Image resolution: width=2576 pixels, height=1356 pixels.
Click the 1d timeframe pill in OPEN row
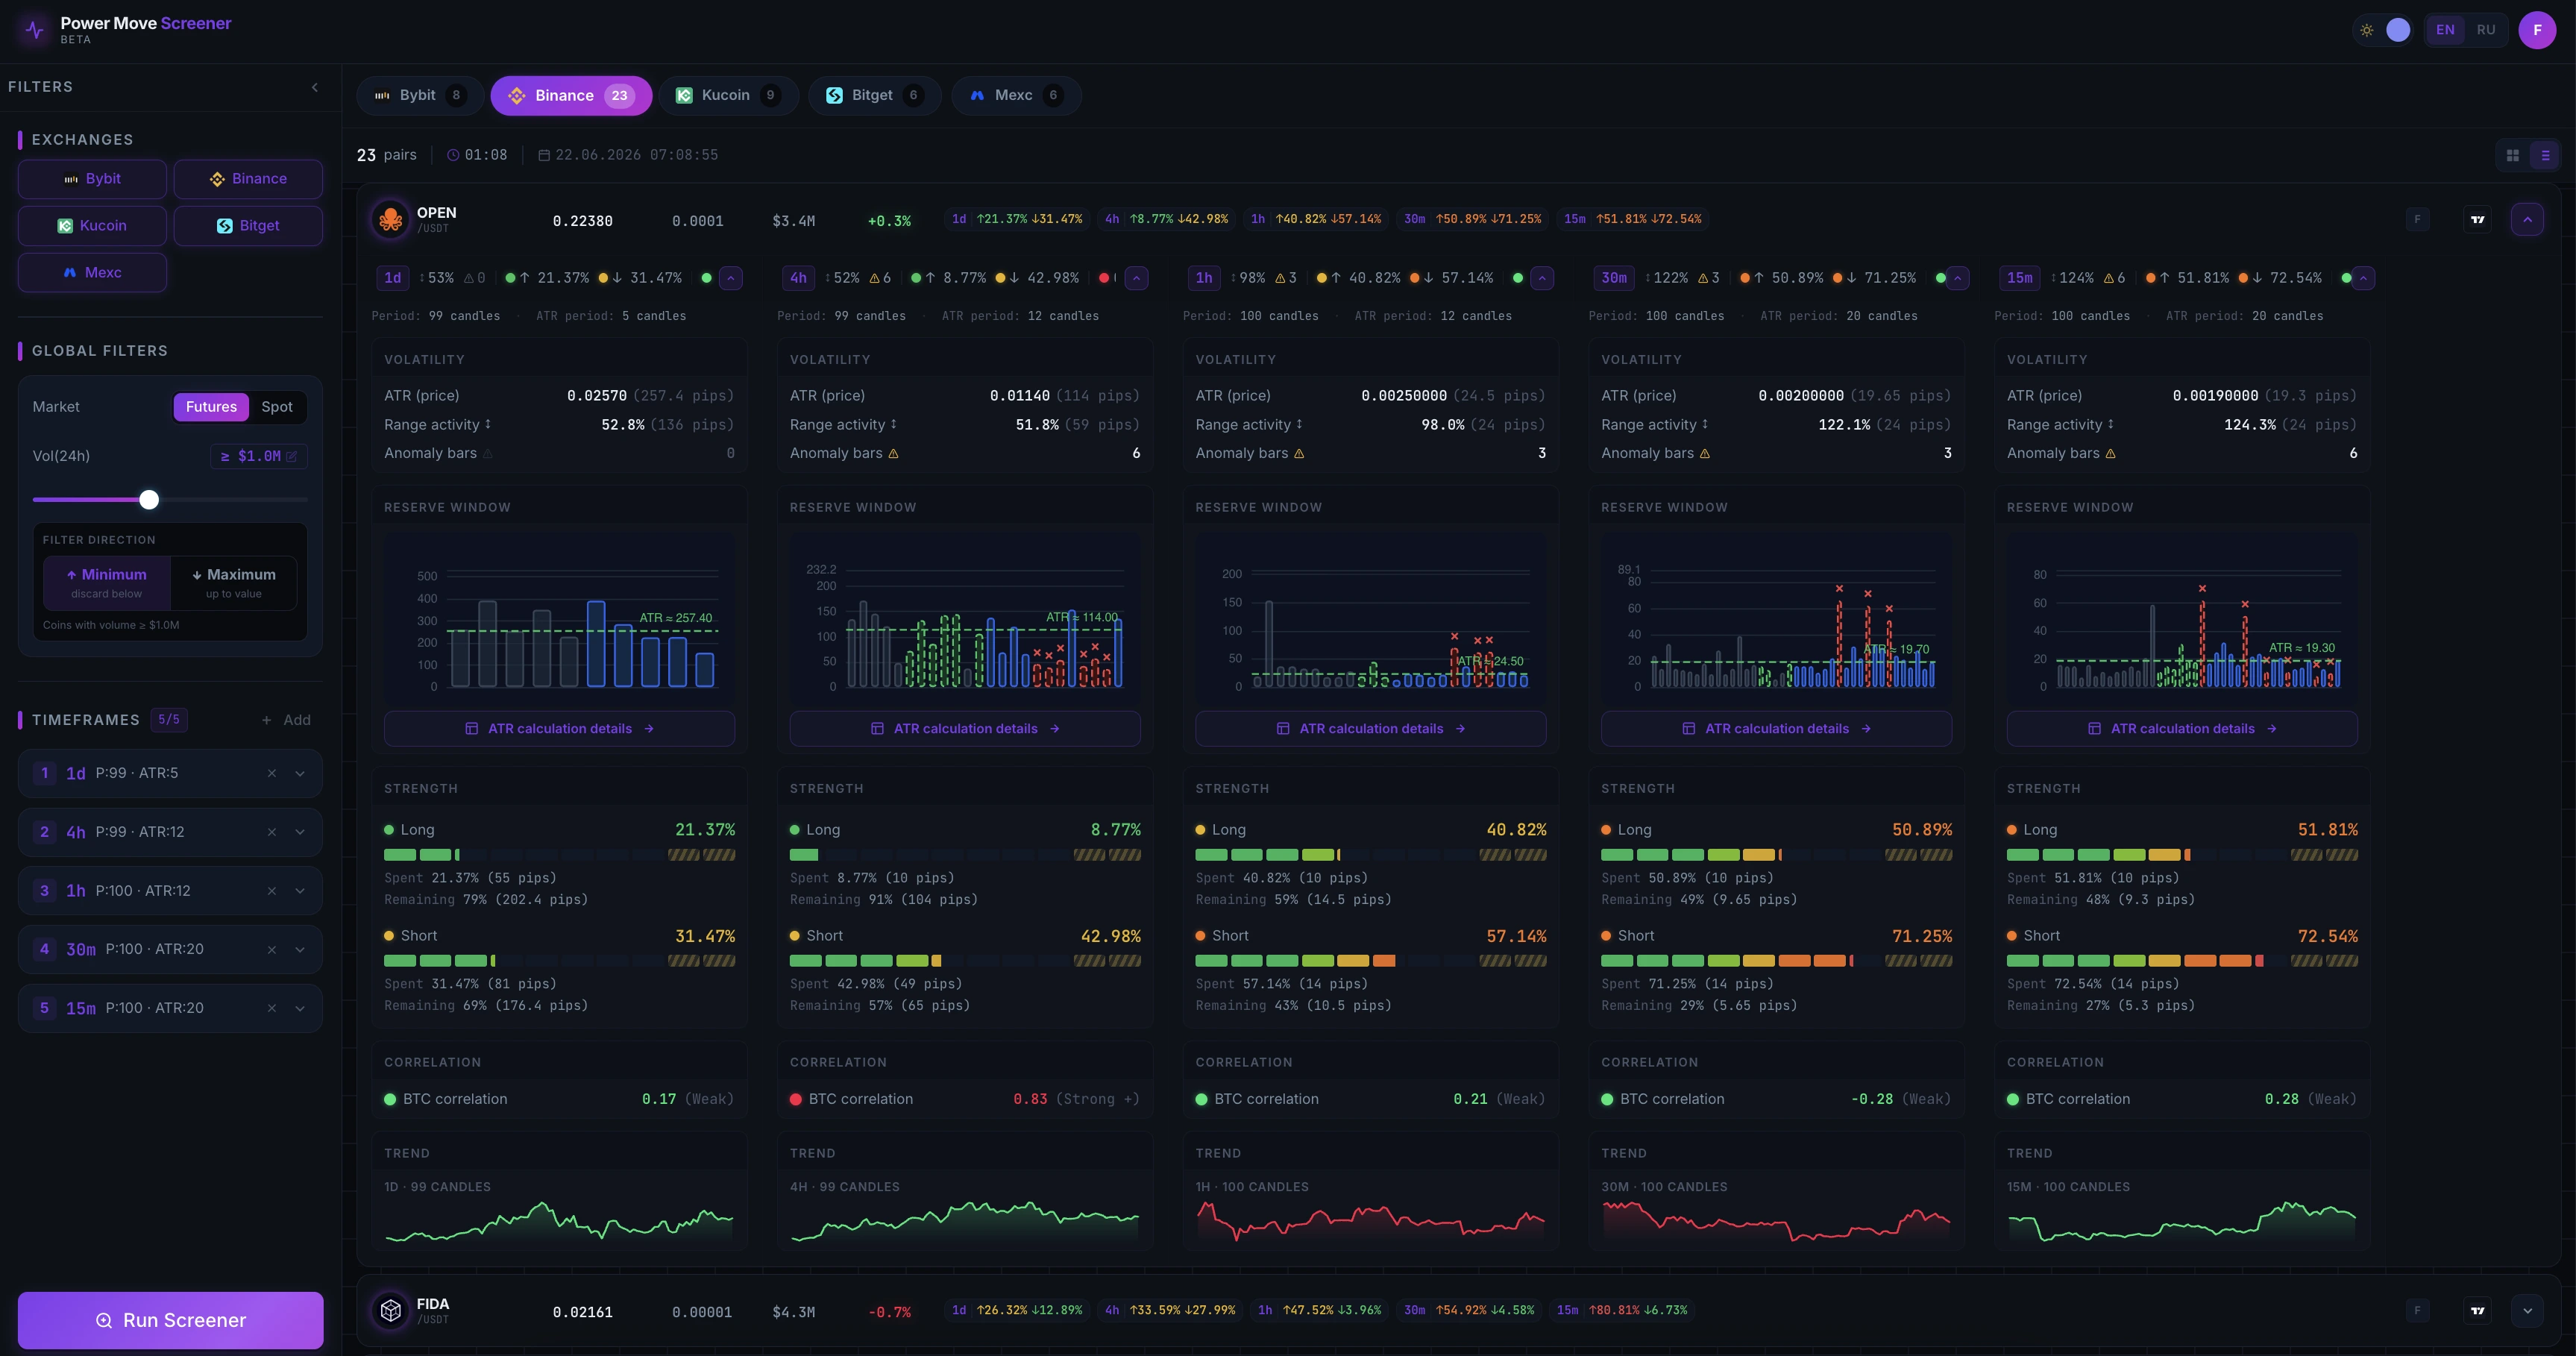coord(1016,219)
